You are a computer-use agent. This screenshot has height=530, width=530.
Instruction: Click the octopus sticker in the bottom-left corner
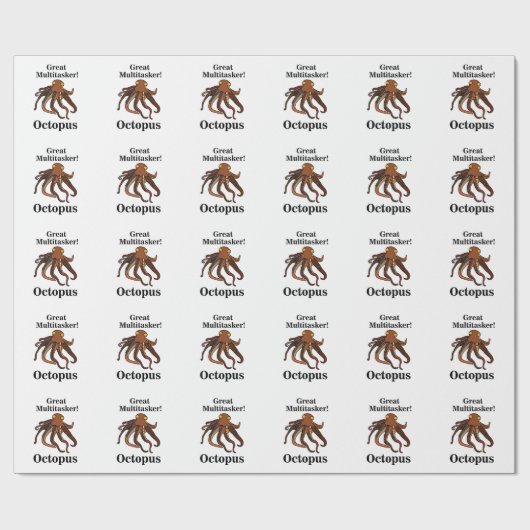[56, 431]
